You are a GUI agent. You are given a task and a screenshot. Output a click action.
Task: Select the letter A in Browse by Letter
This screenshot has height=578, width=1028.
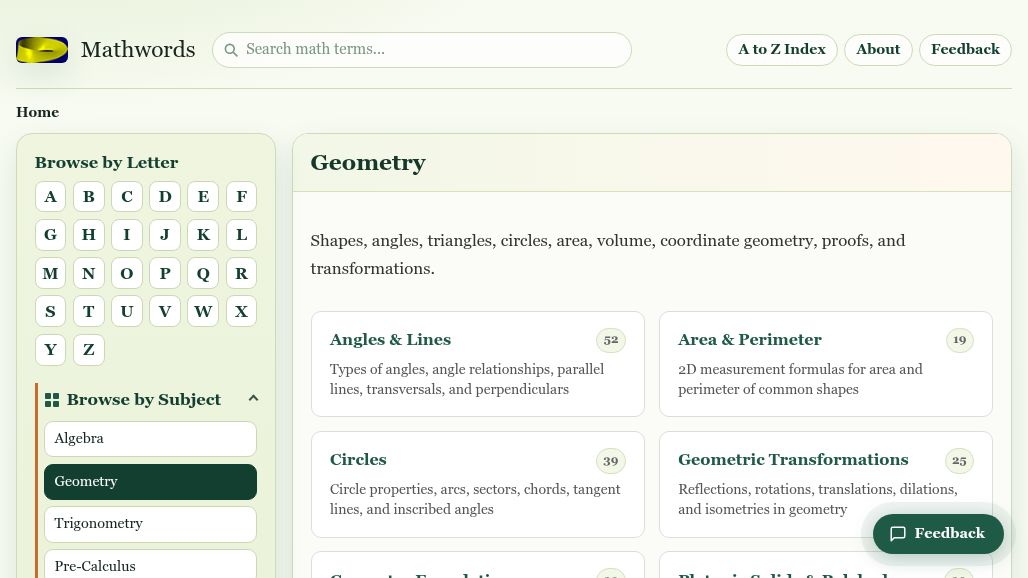50,196
